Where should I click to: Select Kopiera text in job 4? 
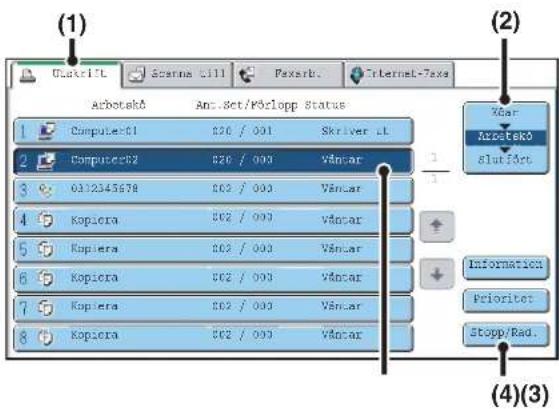point(94,220)
